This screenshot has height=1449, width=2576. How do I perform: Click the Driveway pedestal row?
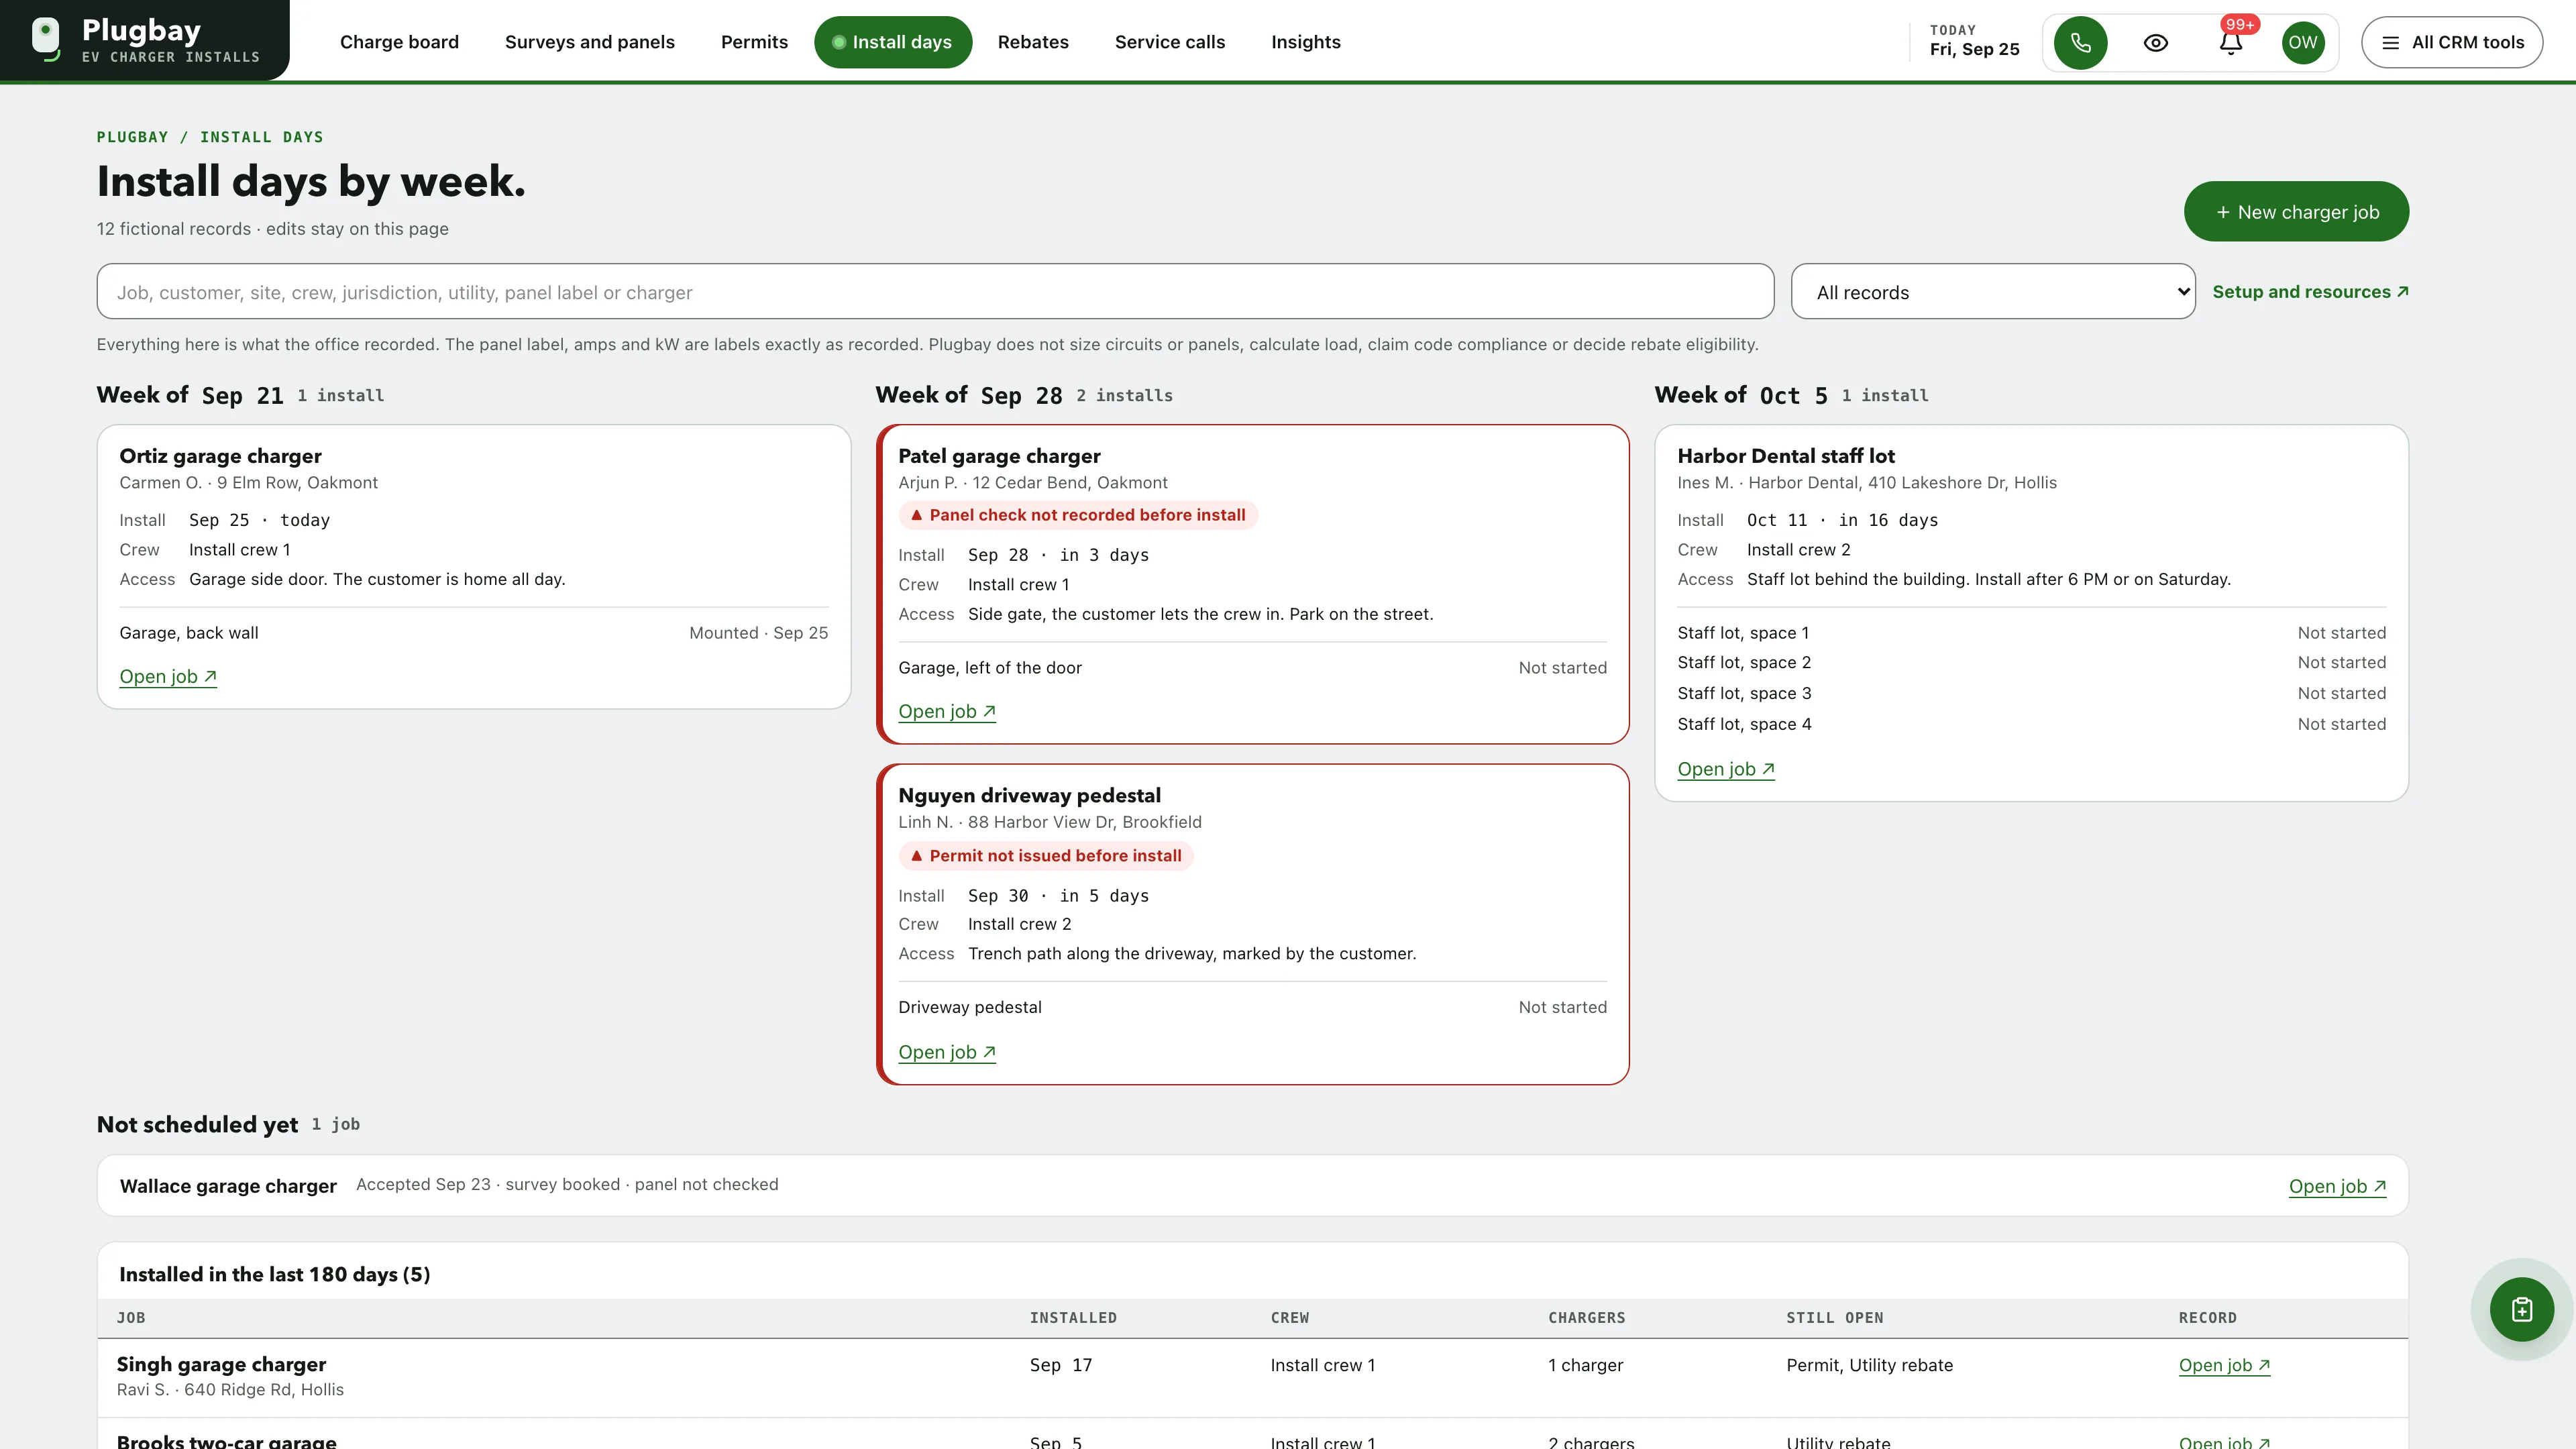point(1252,1007)
